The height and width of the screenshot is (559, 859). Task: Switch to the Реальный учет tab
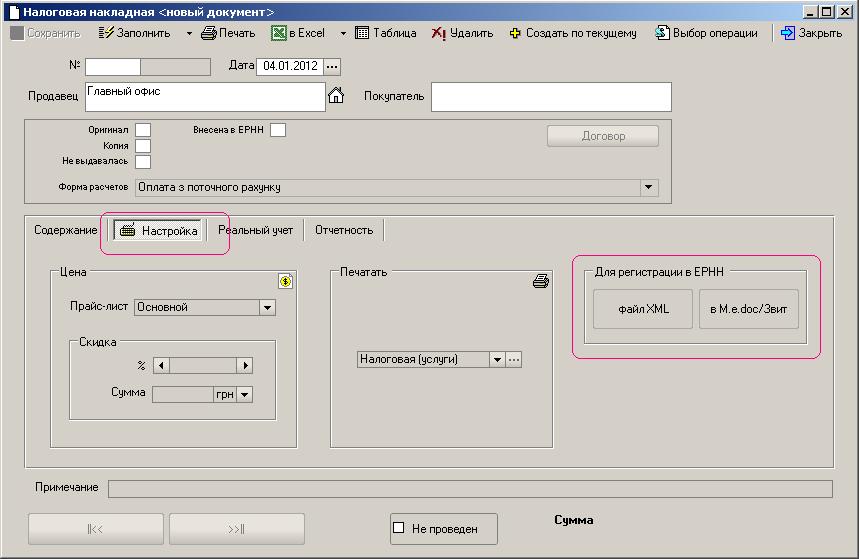pyautogui.click(x=256, y=230)
